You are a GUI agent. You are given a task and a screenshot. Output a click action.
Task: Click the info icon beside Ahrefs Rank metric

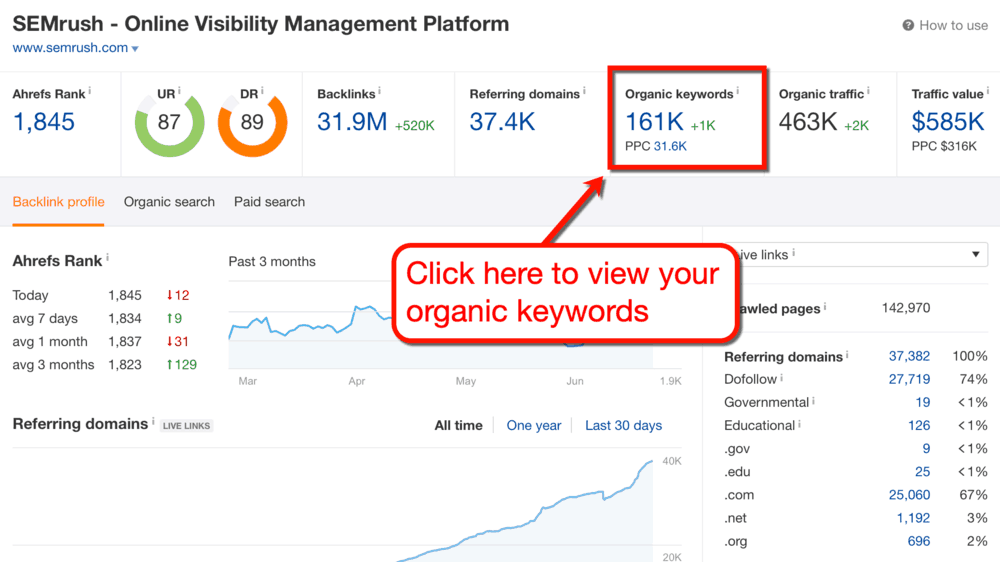(89, 91)
